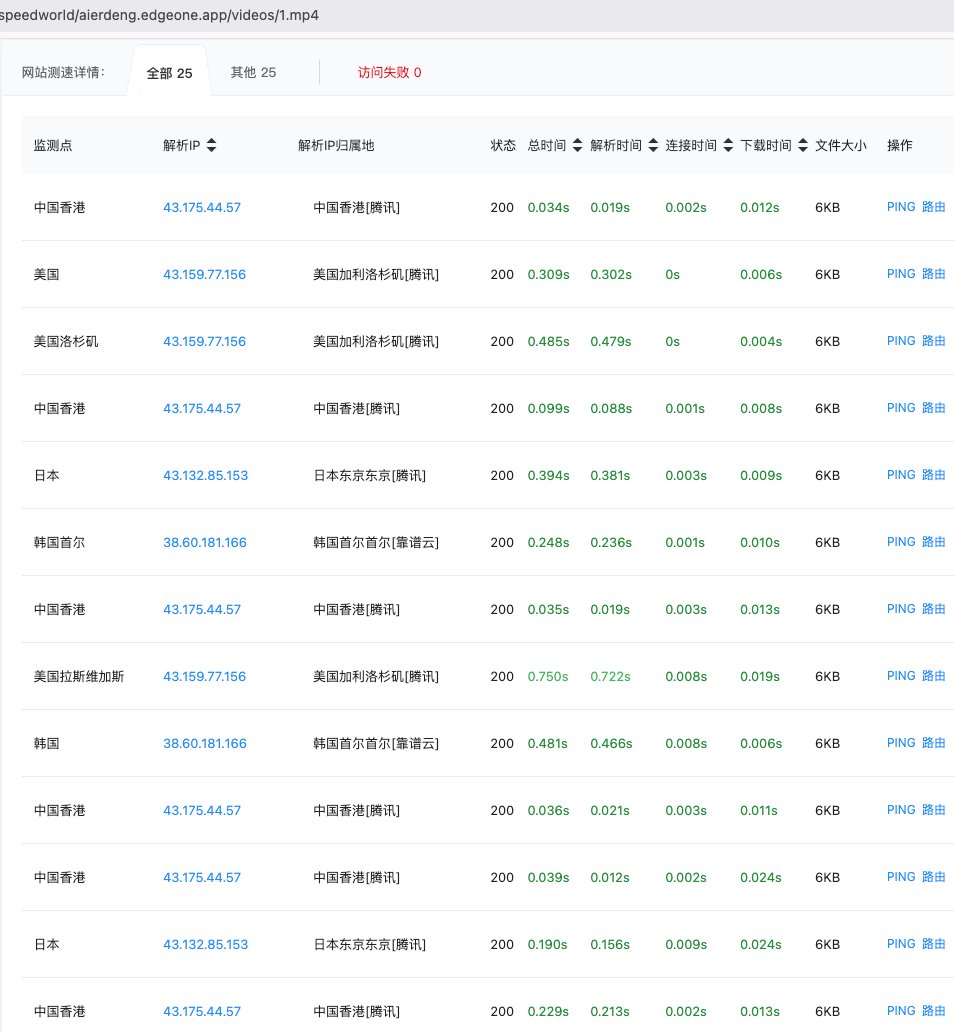Open IP 43.159.77.156 in the 美国拉斯维加斯 row
Image resolution: width=954 pixels, height=1032 pixels.
(x=205, y=677)
